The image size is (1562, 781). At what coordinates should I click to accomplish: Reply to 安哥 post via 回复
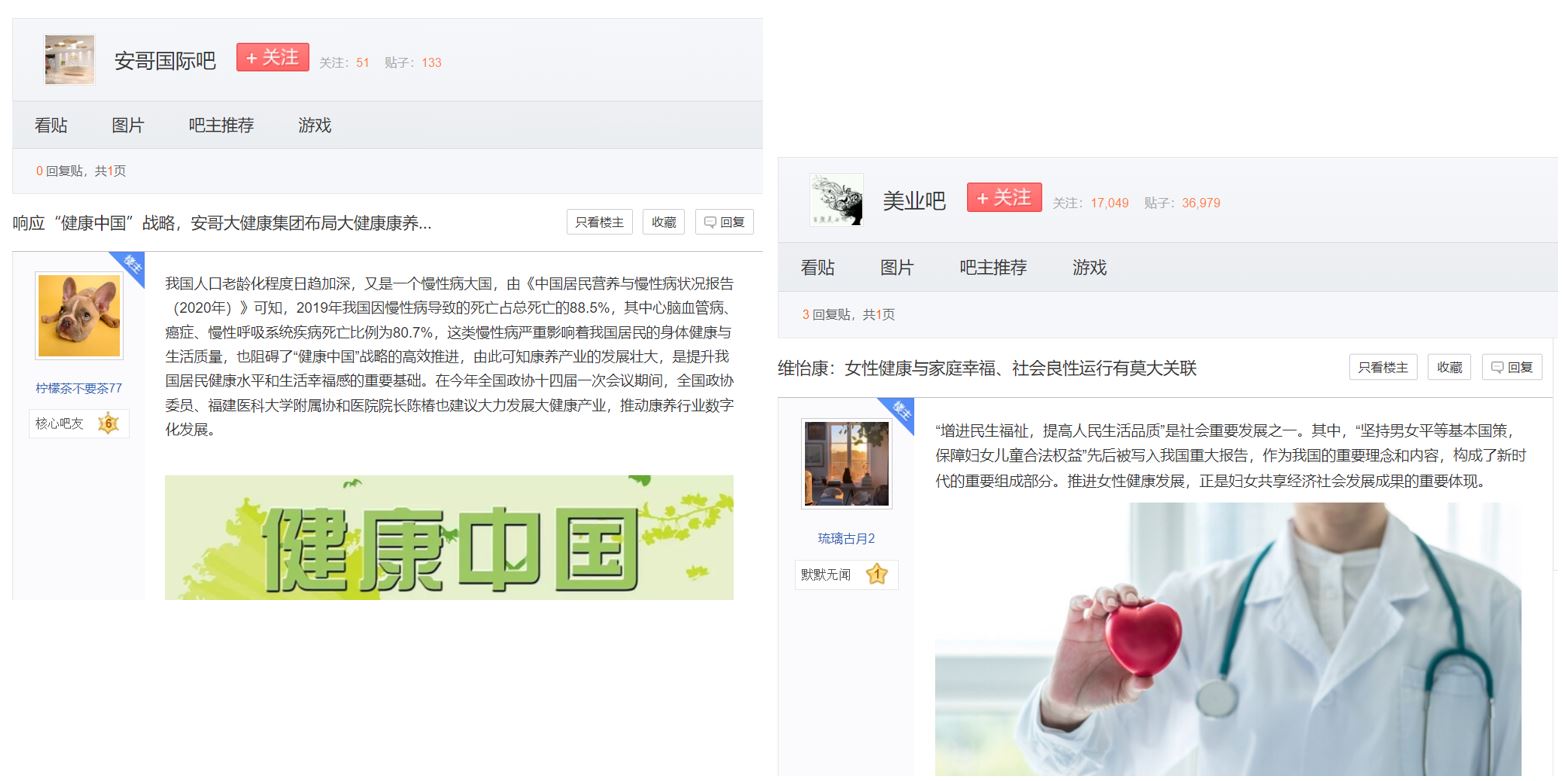tap(724, 222)
